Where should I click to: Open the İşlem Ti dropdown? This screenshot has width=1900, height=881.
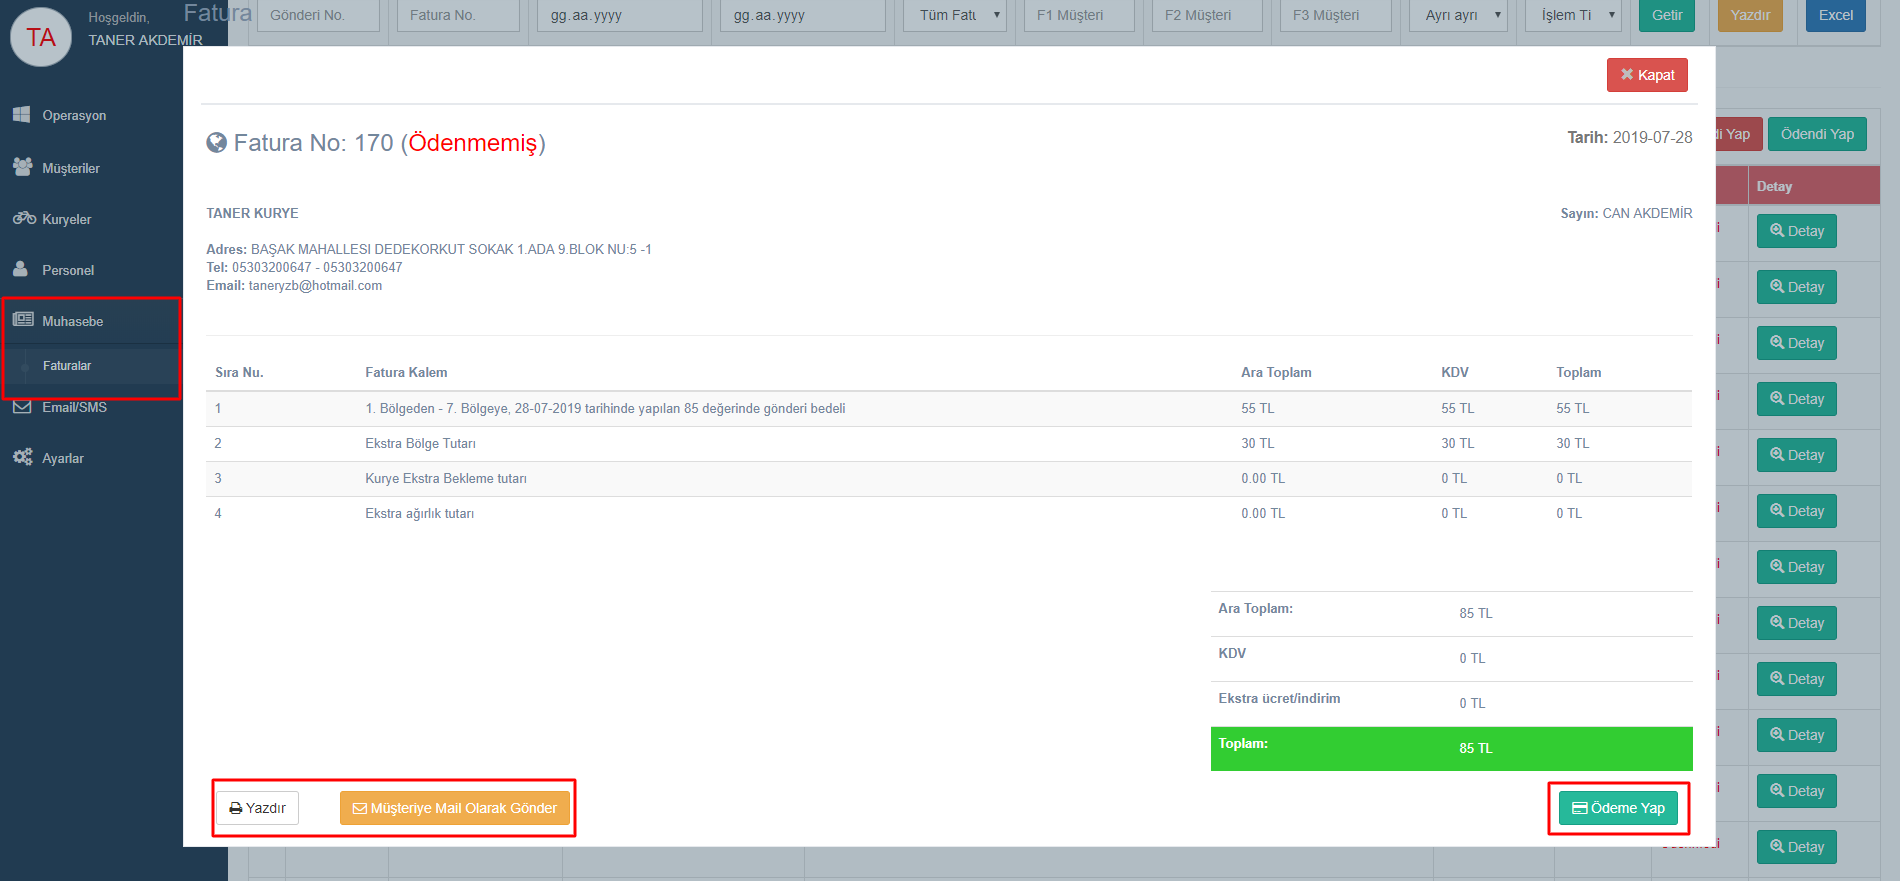(1572, 15)
